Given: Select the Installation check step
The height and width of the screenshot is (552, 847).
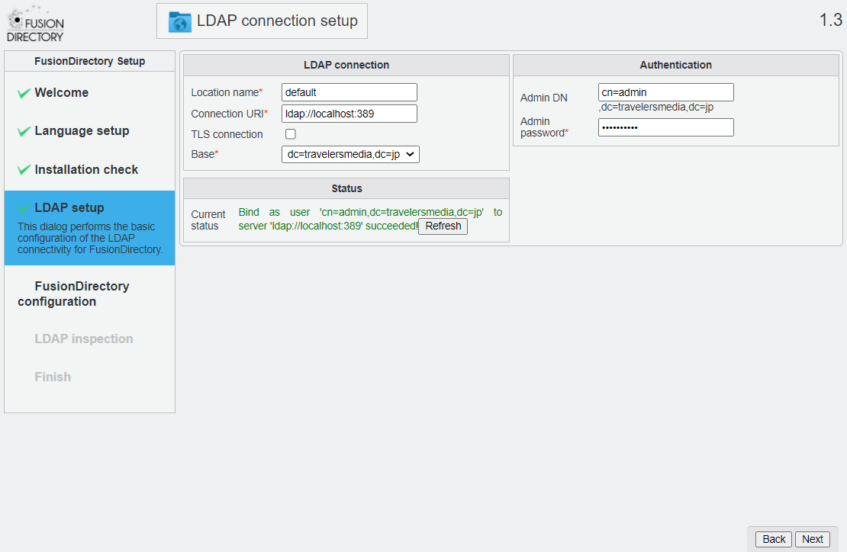Looking at the screenshot, I should point(86,170).
